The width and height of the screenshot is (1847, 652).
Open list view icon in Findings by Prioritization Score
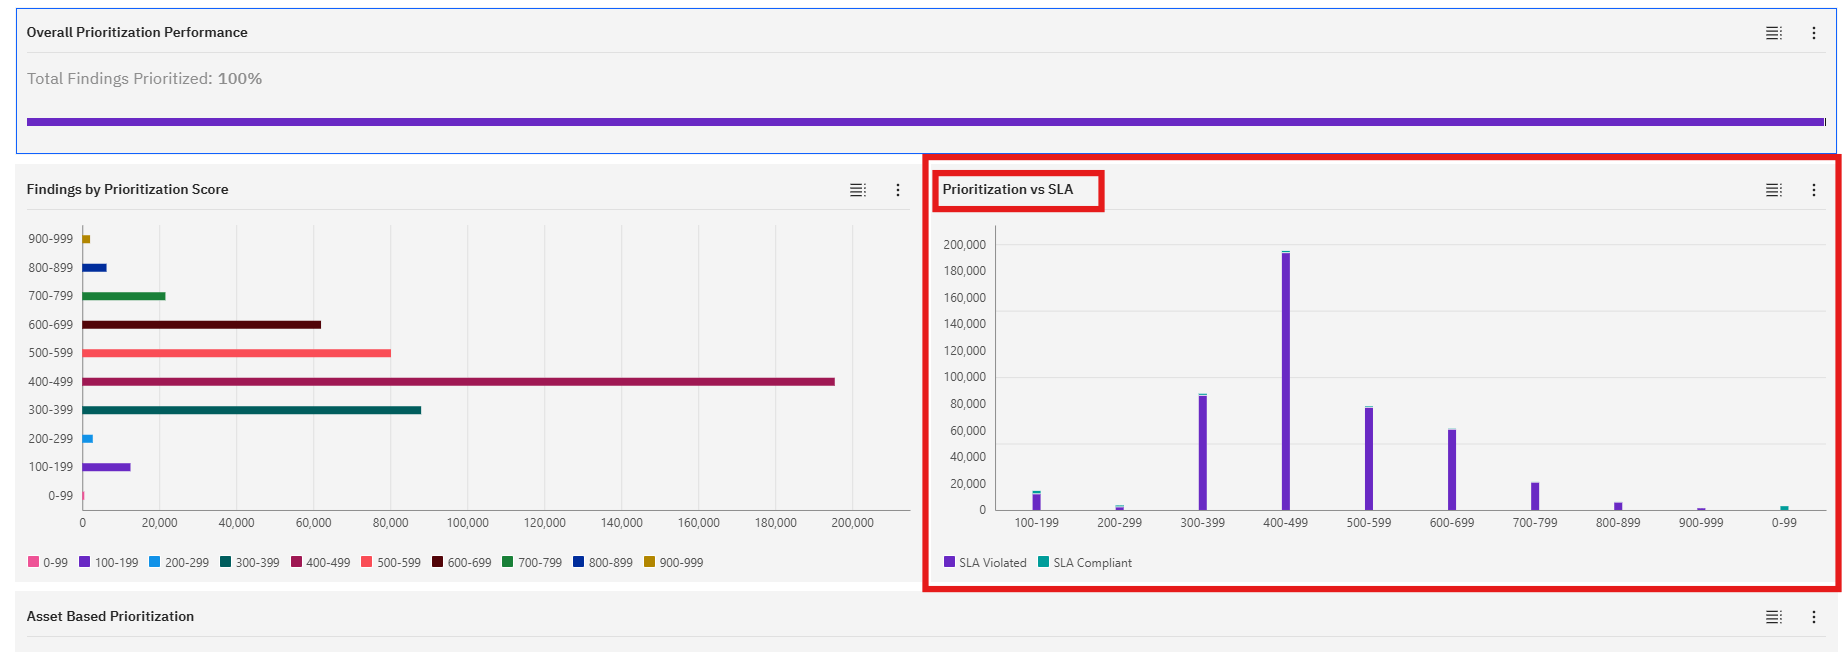tap(857, 190)
